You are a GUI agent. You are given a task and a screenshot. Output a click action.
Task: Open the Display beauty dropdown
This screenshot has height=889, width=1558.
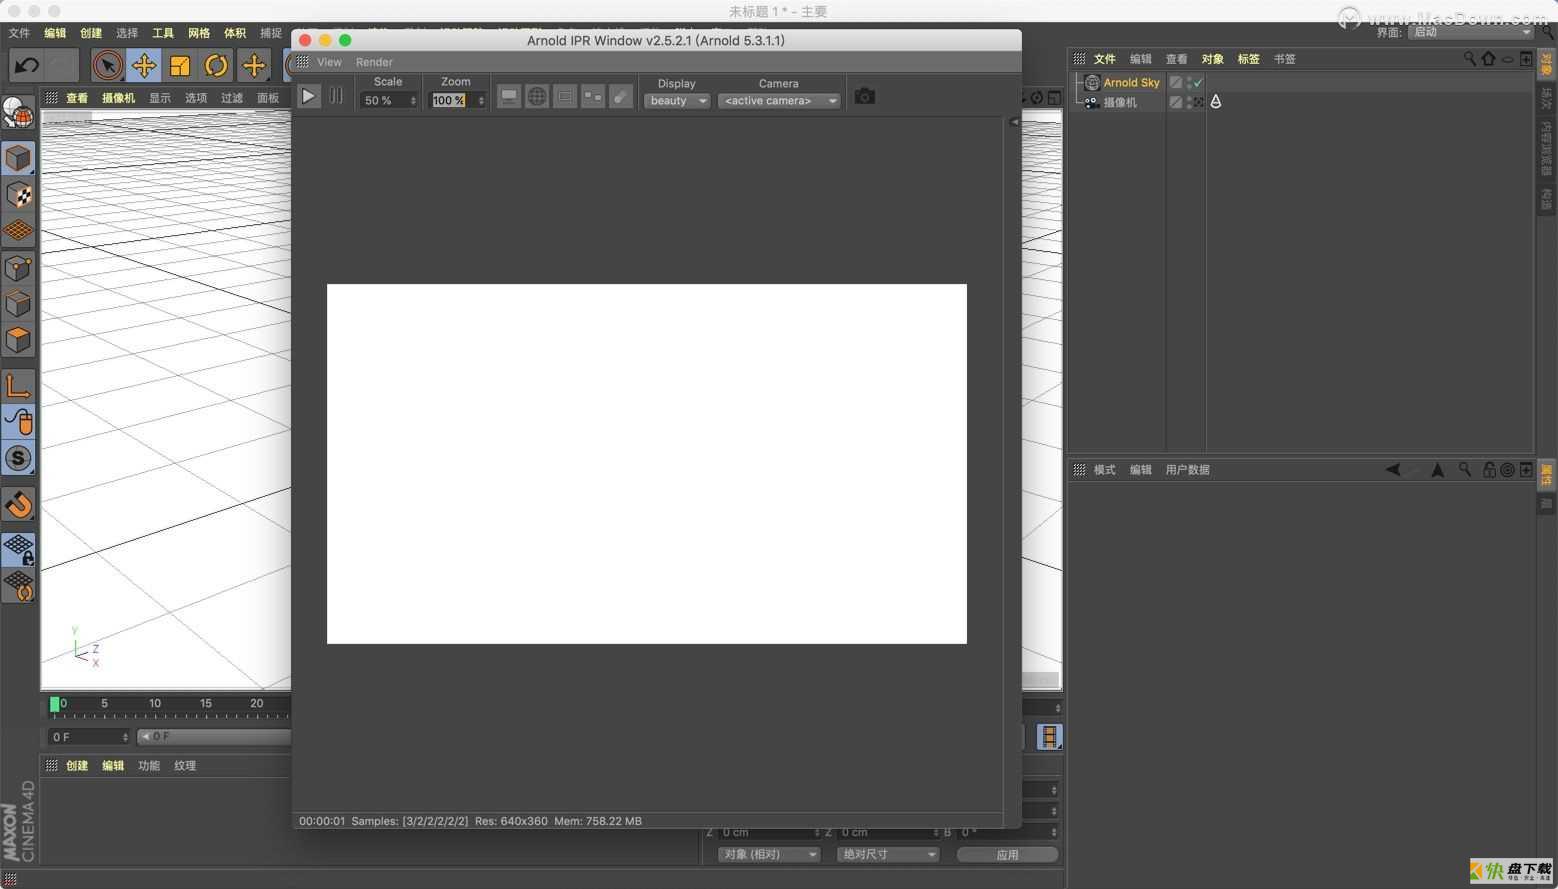click(677, 101)
